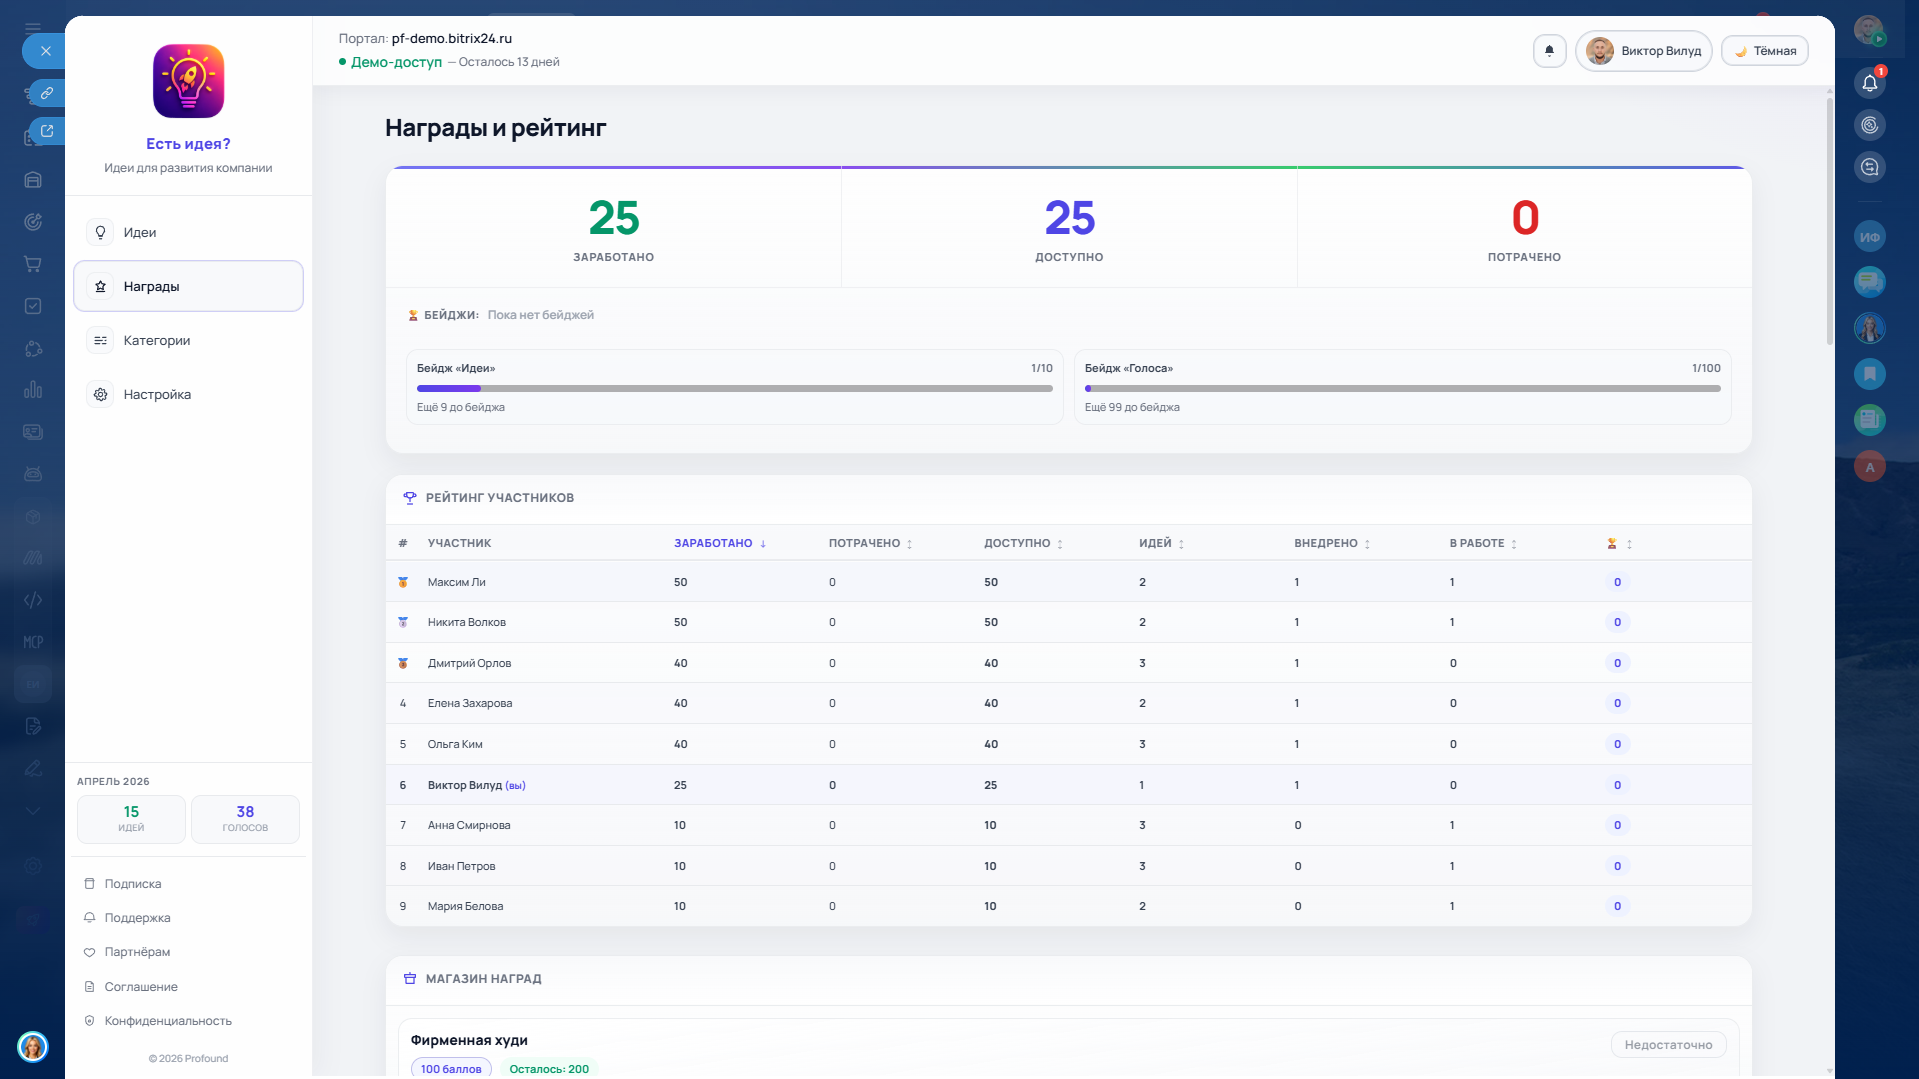Click the notification bell icon in header
Viewport: 1919px width, 1079px height.
(x=1549, y=51)
